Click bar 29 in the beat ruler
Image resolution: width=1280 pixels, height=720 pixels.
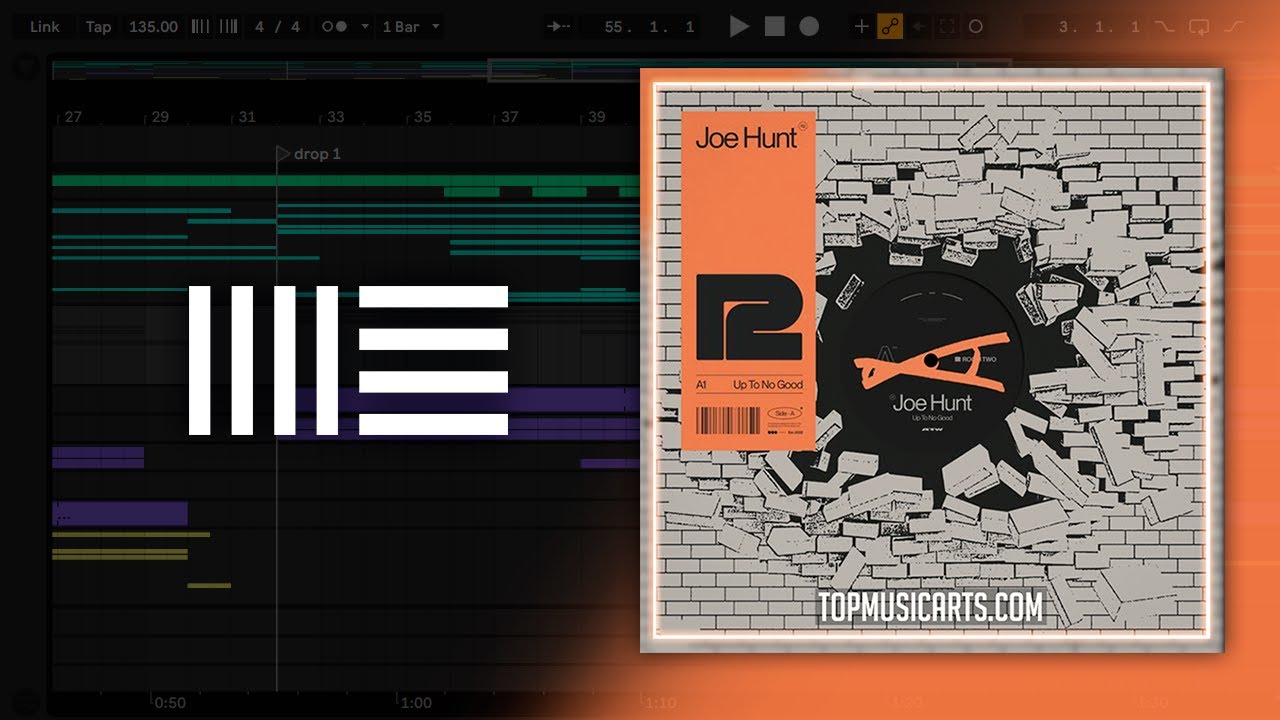click(x=160, y=117)
